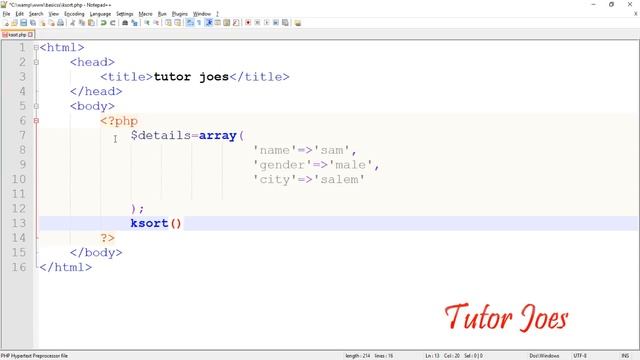Toggle synchronized horizontal scrolling
The width and height of the screenshot is (640, 360).
[x=178, y=23]
